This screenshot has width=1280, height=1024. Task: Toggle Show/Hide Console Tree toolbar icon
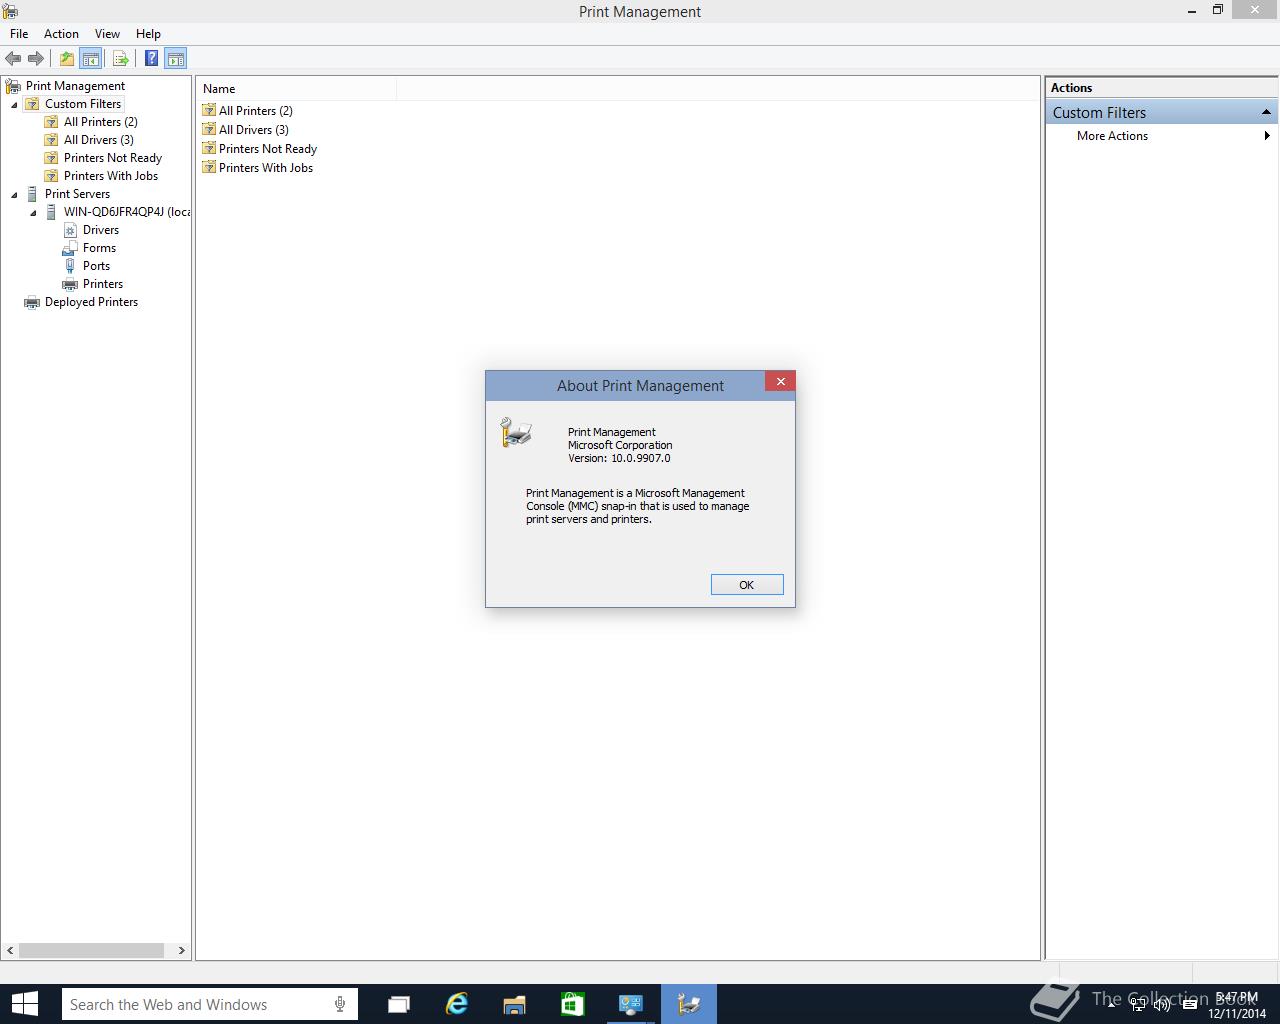pyautogui.click(x=90, y=58)
